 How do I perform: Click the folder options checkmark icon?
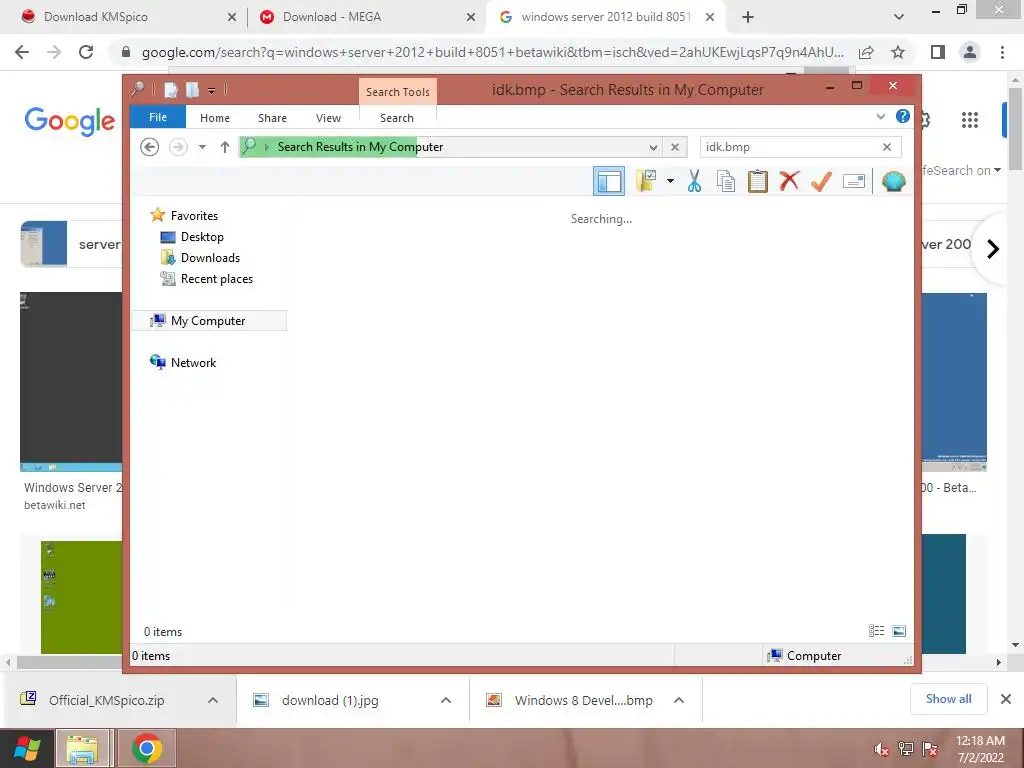point(646,181)
